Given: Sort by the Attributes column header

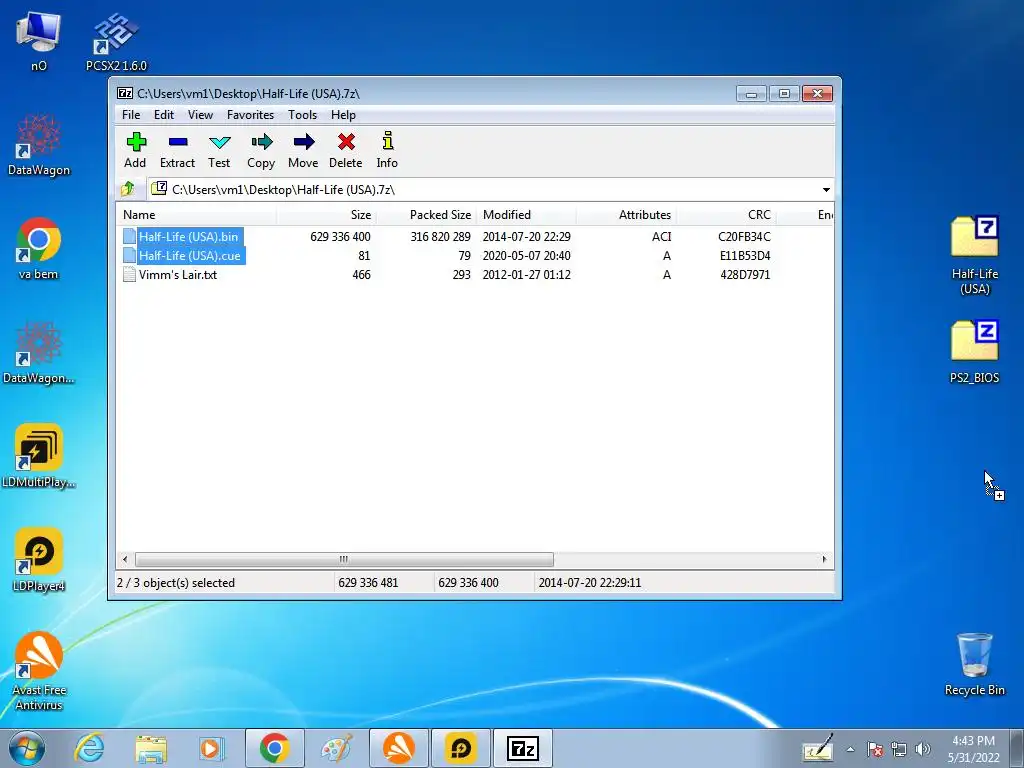Looking at the screenshot, I should [626, 215].
